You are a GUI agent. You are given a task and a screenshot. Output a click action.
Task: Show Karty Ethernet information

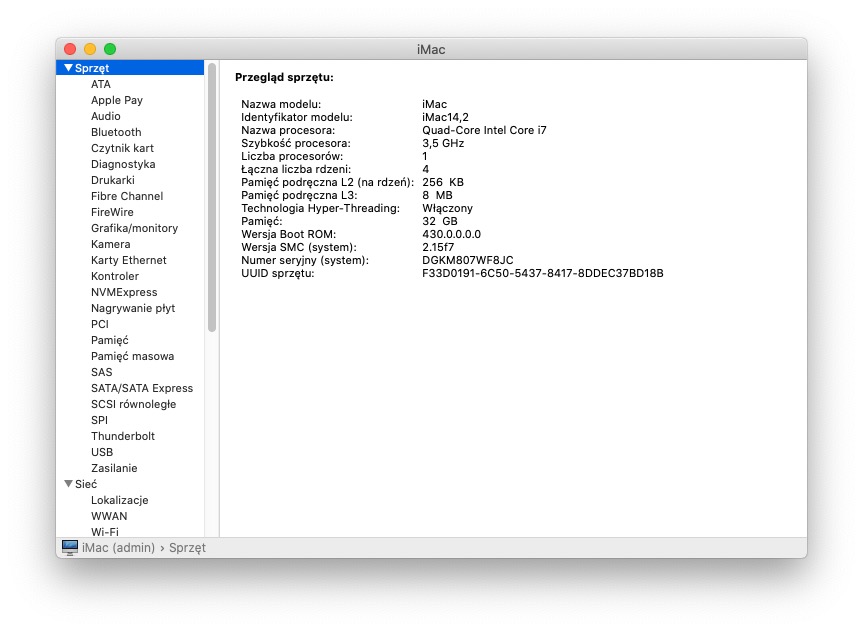coord(129,260)
